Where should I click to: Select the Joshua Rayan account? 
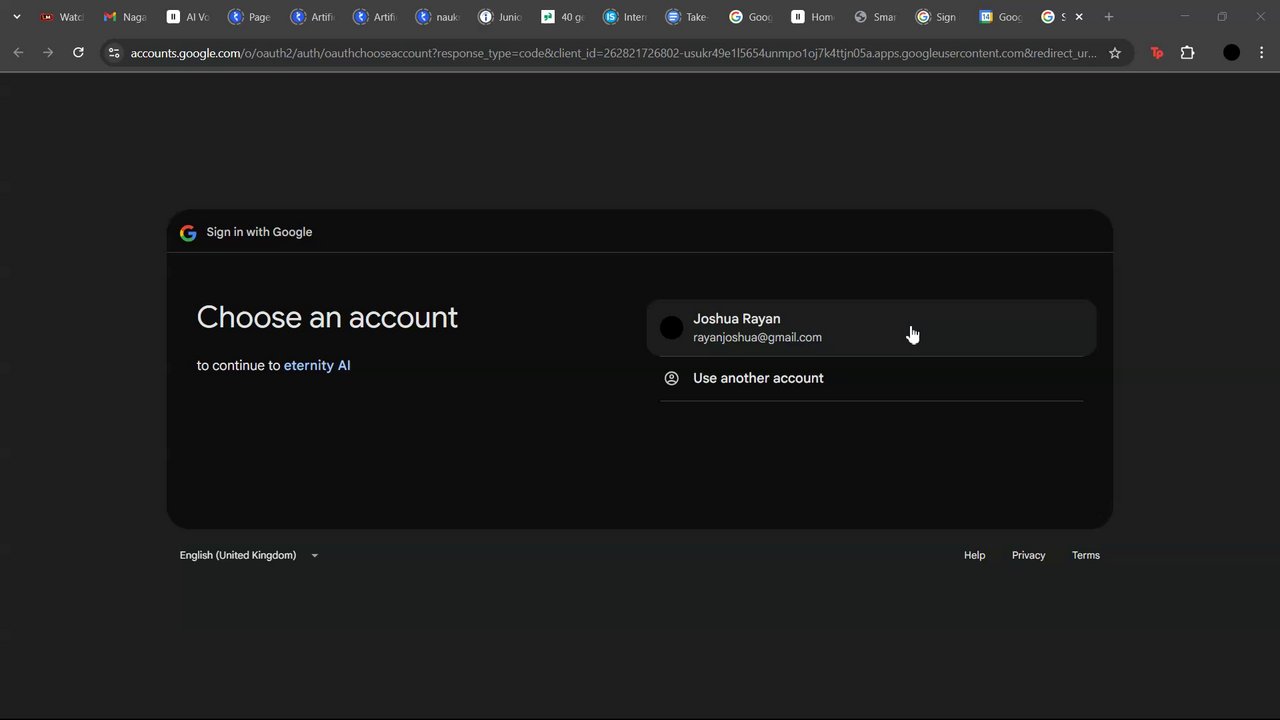pyautogui.click(x=872, y=328)
